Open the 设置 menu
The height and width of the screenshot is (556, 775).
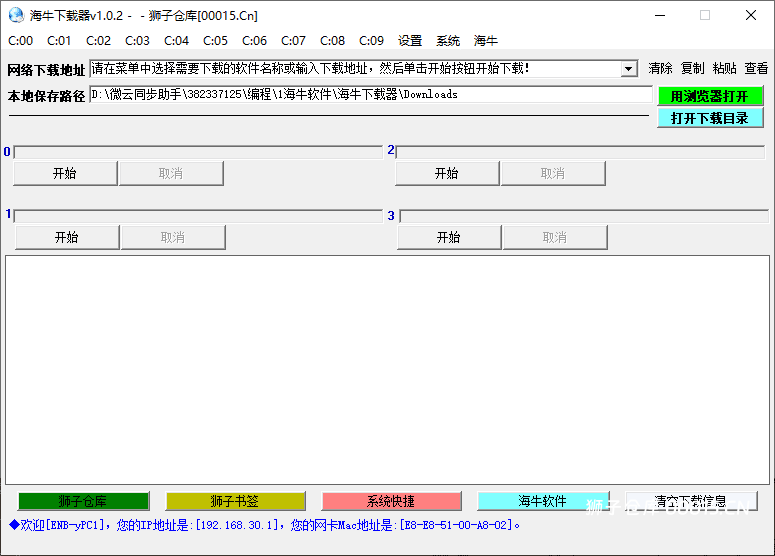click(x=410, y=41)
